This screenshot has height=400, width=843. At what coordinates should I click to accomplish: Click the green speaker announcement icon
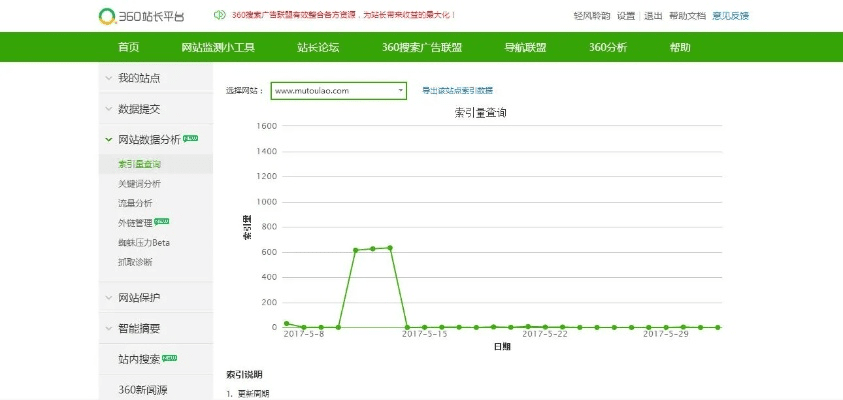(219, 15)
